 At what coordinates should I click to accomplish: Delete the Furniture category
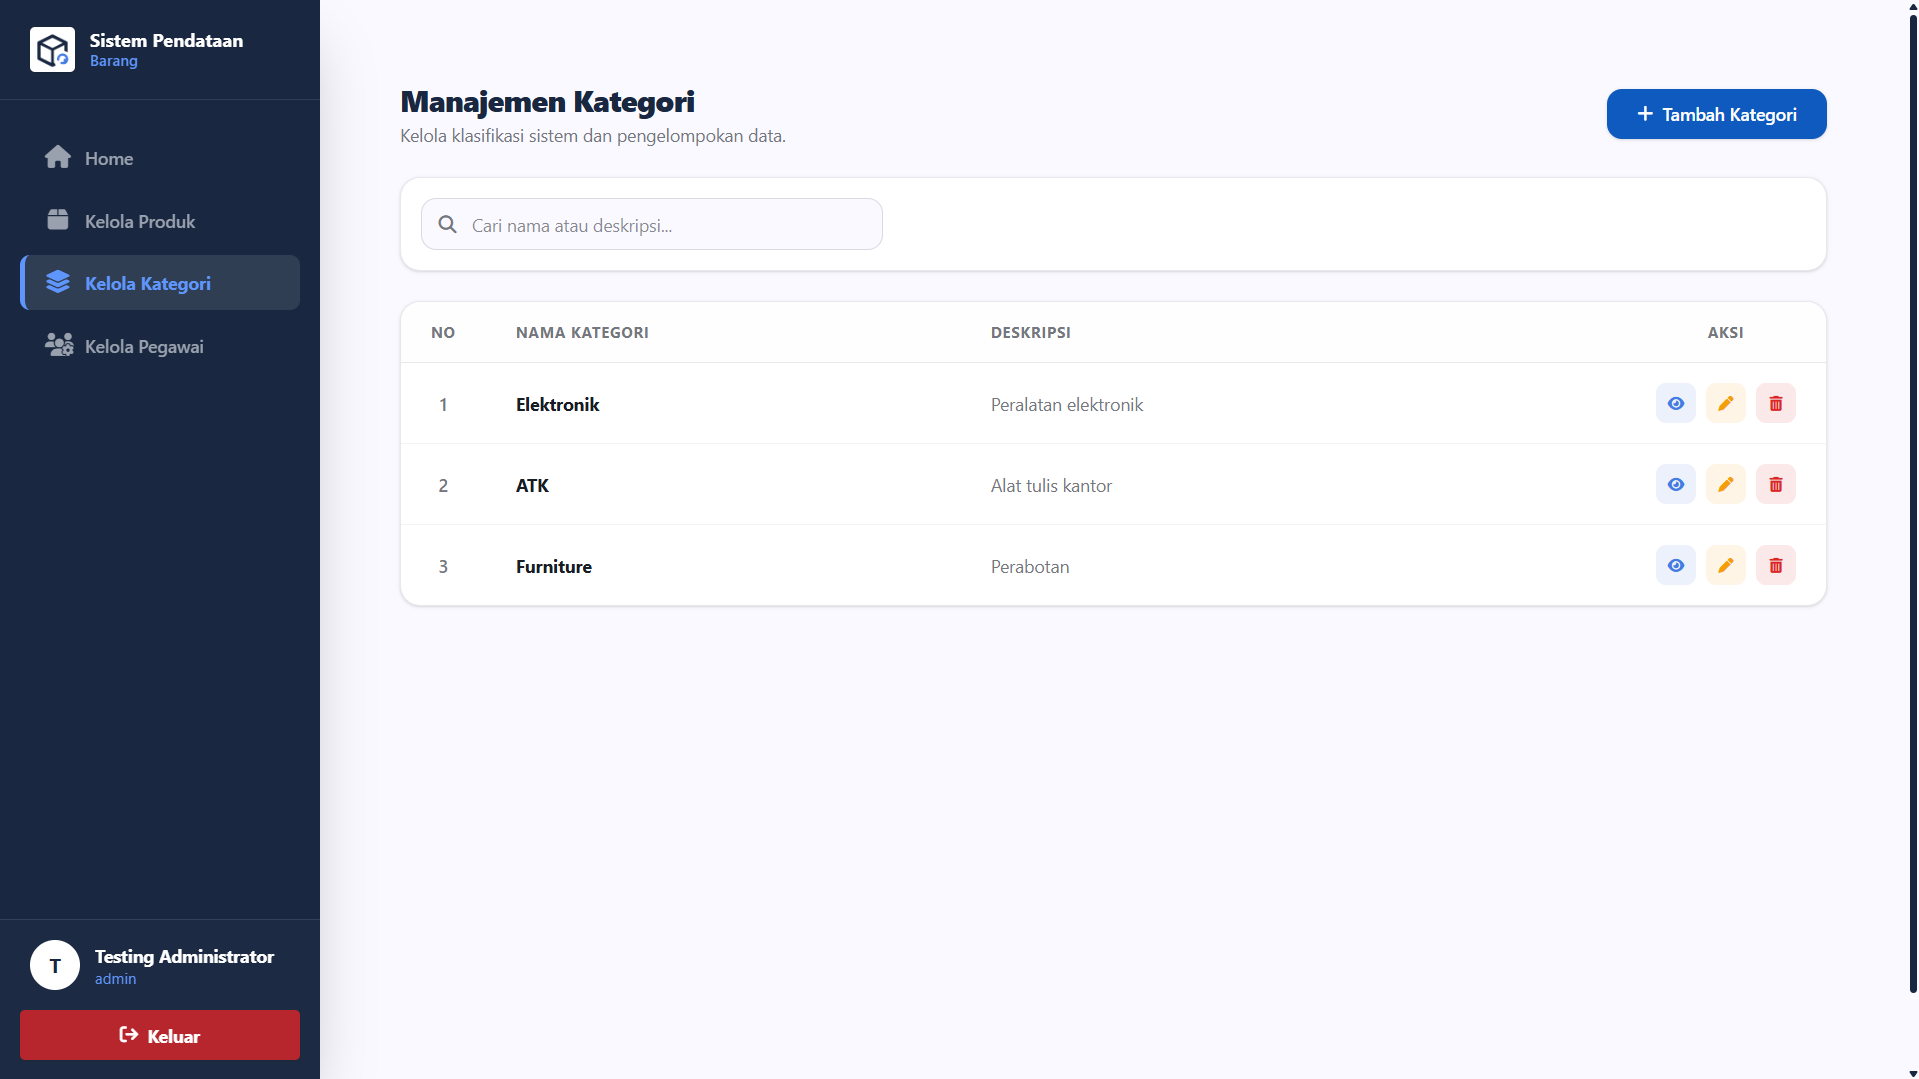point(1776,565)
